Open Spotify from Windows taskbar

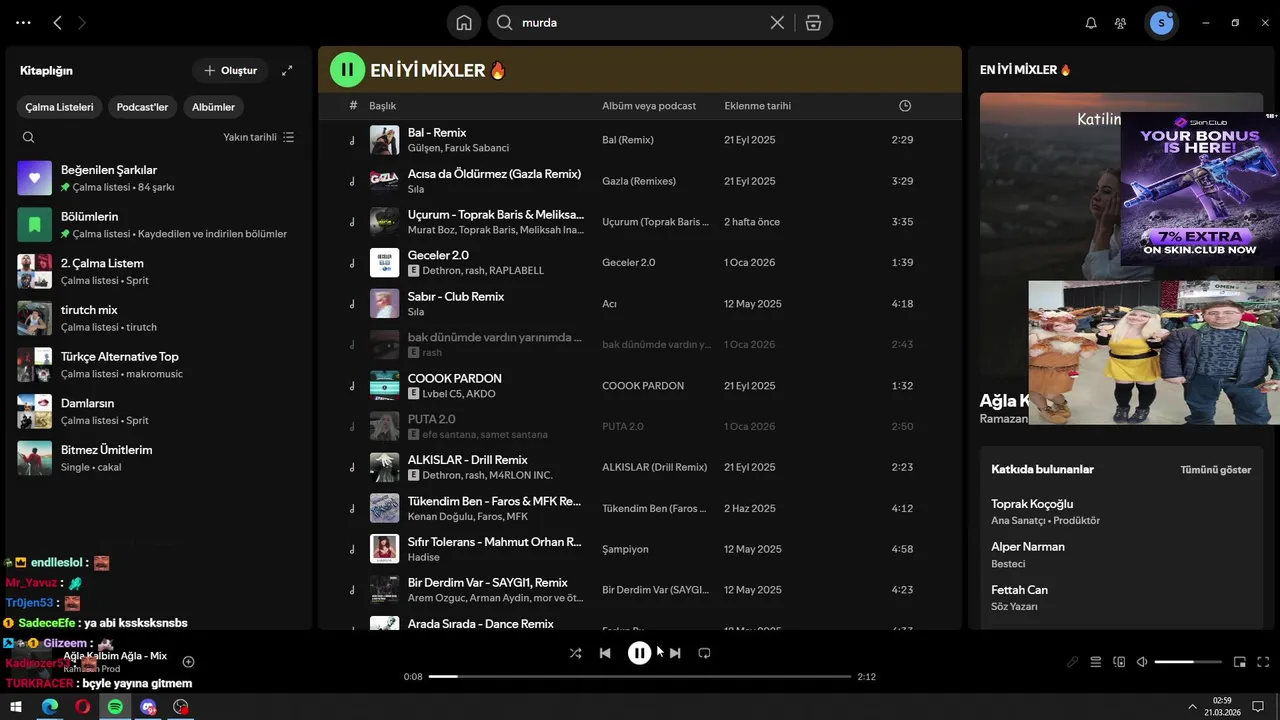pos(115,706)
